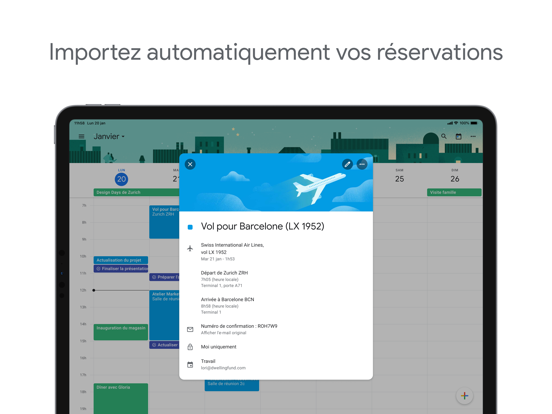
Task: Click the battery indicator in the status bar
Action: (x=474, y=123)
